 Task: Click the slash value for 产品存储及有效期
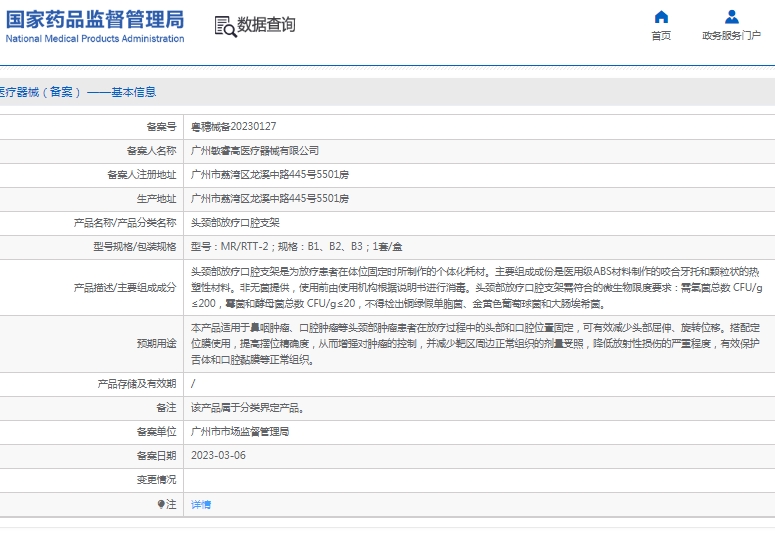click(193, 384)
